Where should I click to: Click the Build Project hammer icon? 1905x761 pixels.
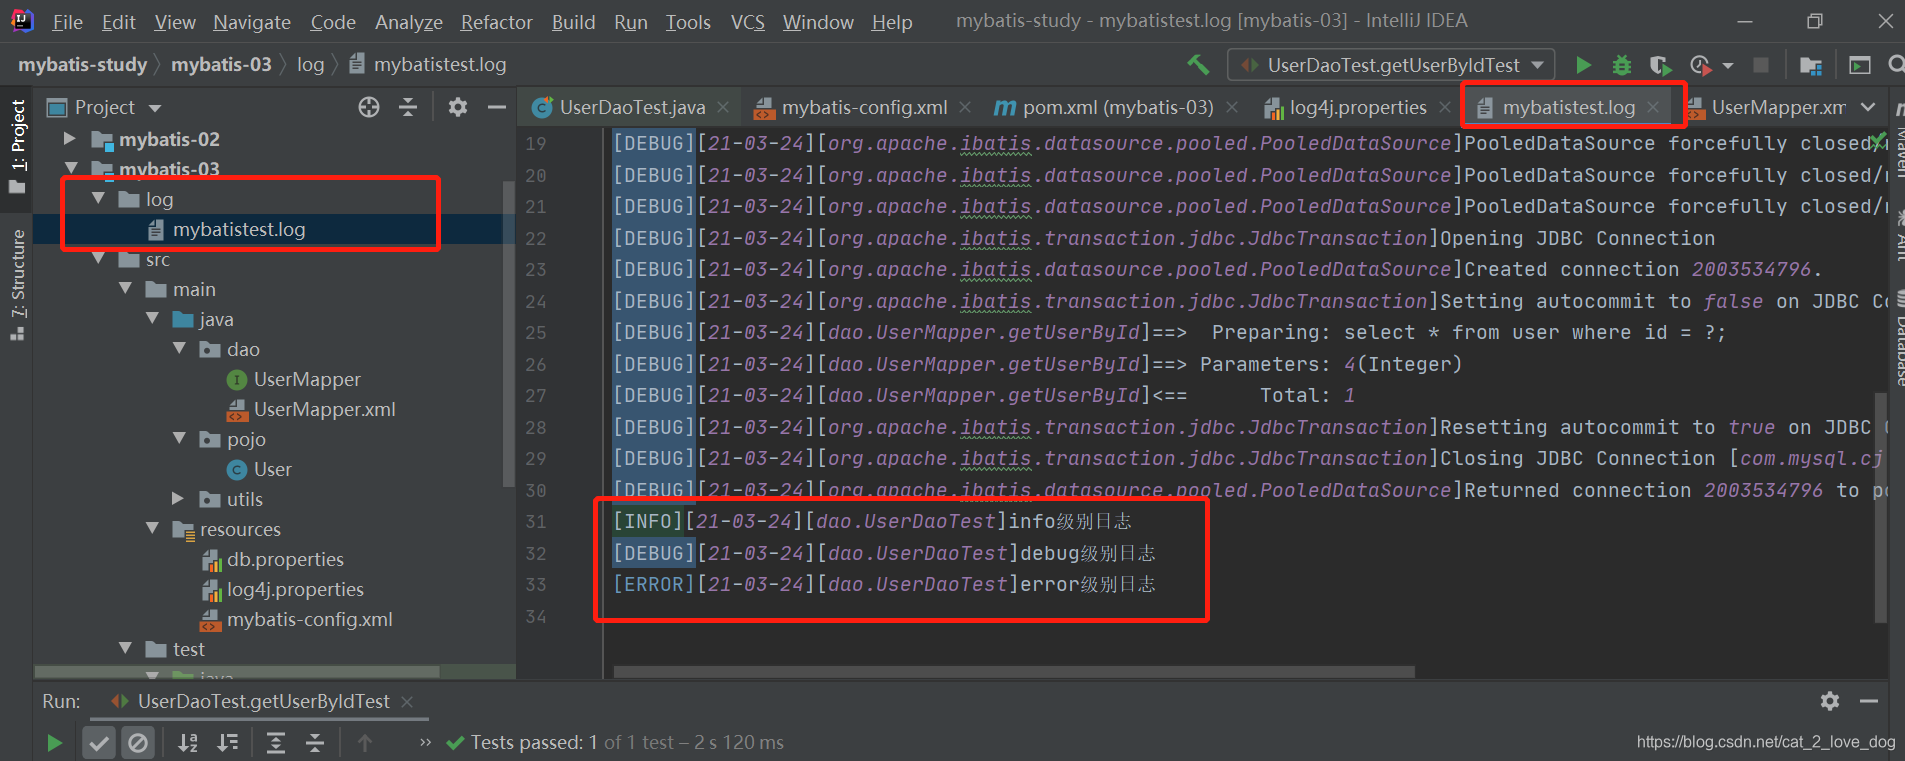1198,65
